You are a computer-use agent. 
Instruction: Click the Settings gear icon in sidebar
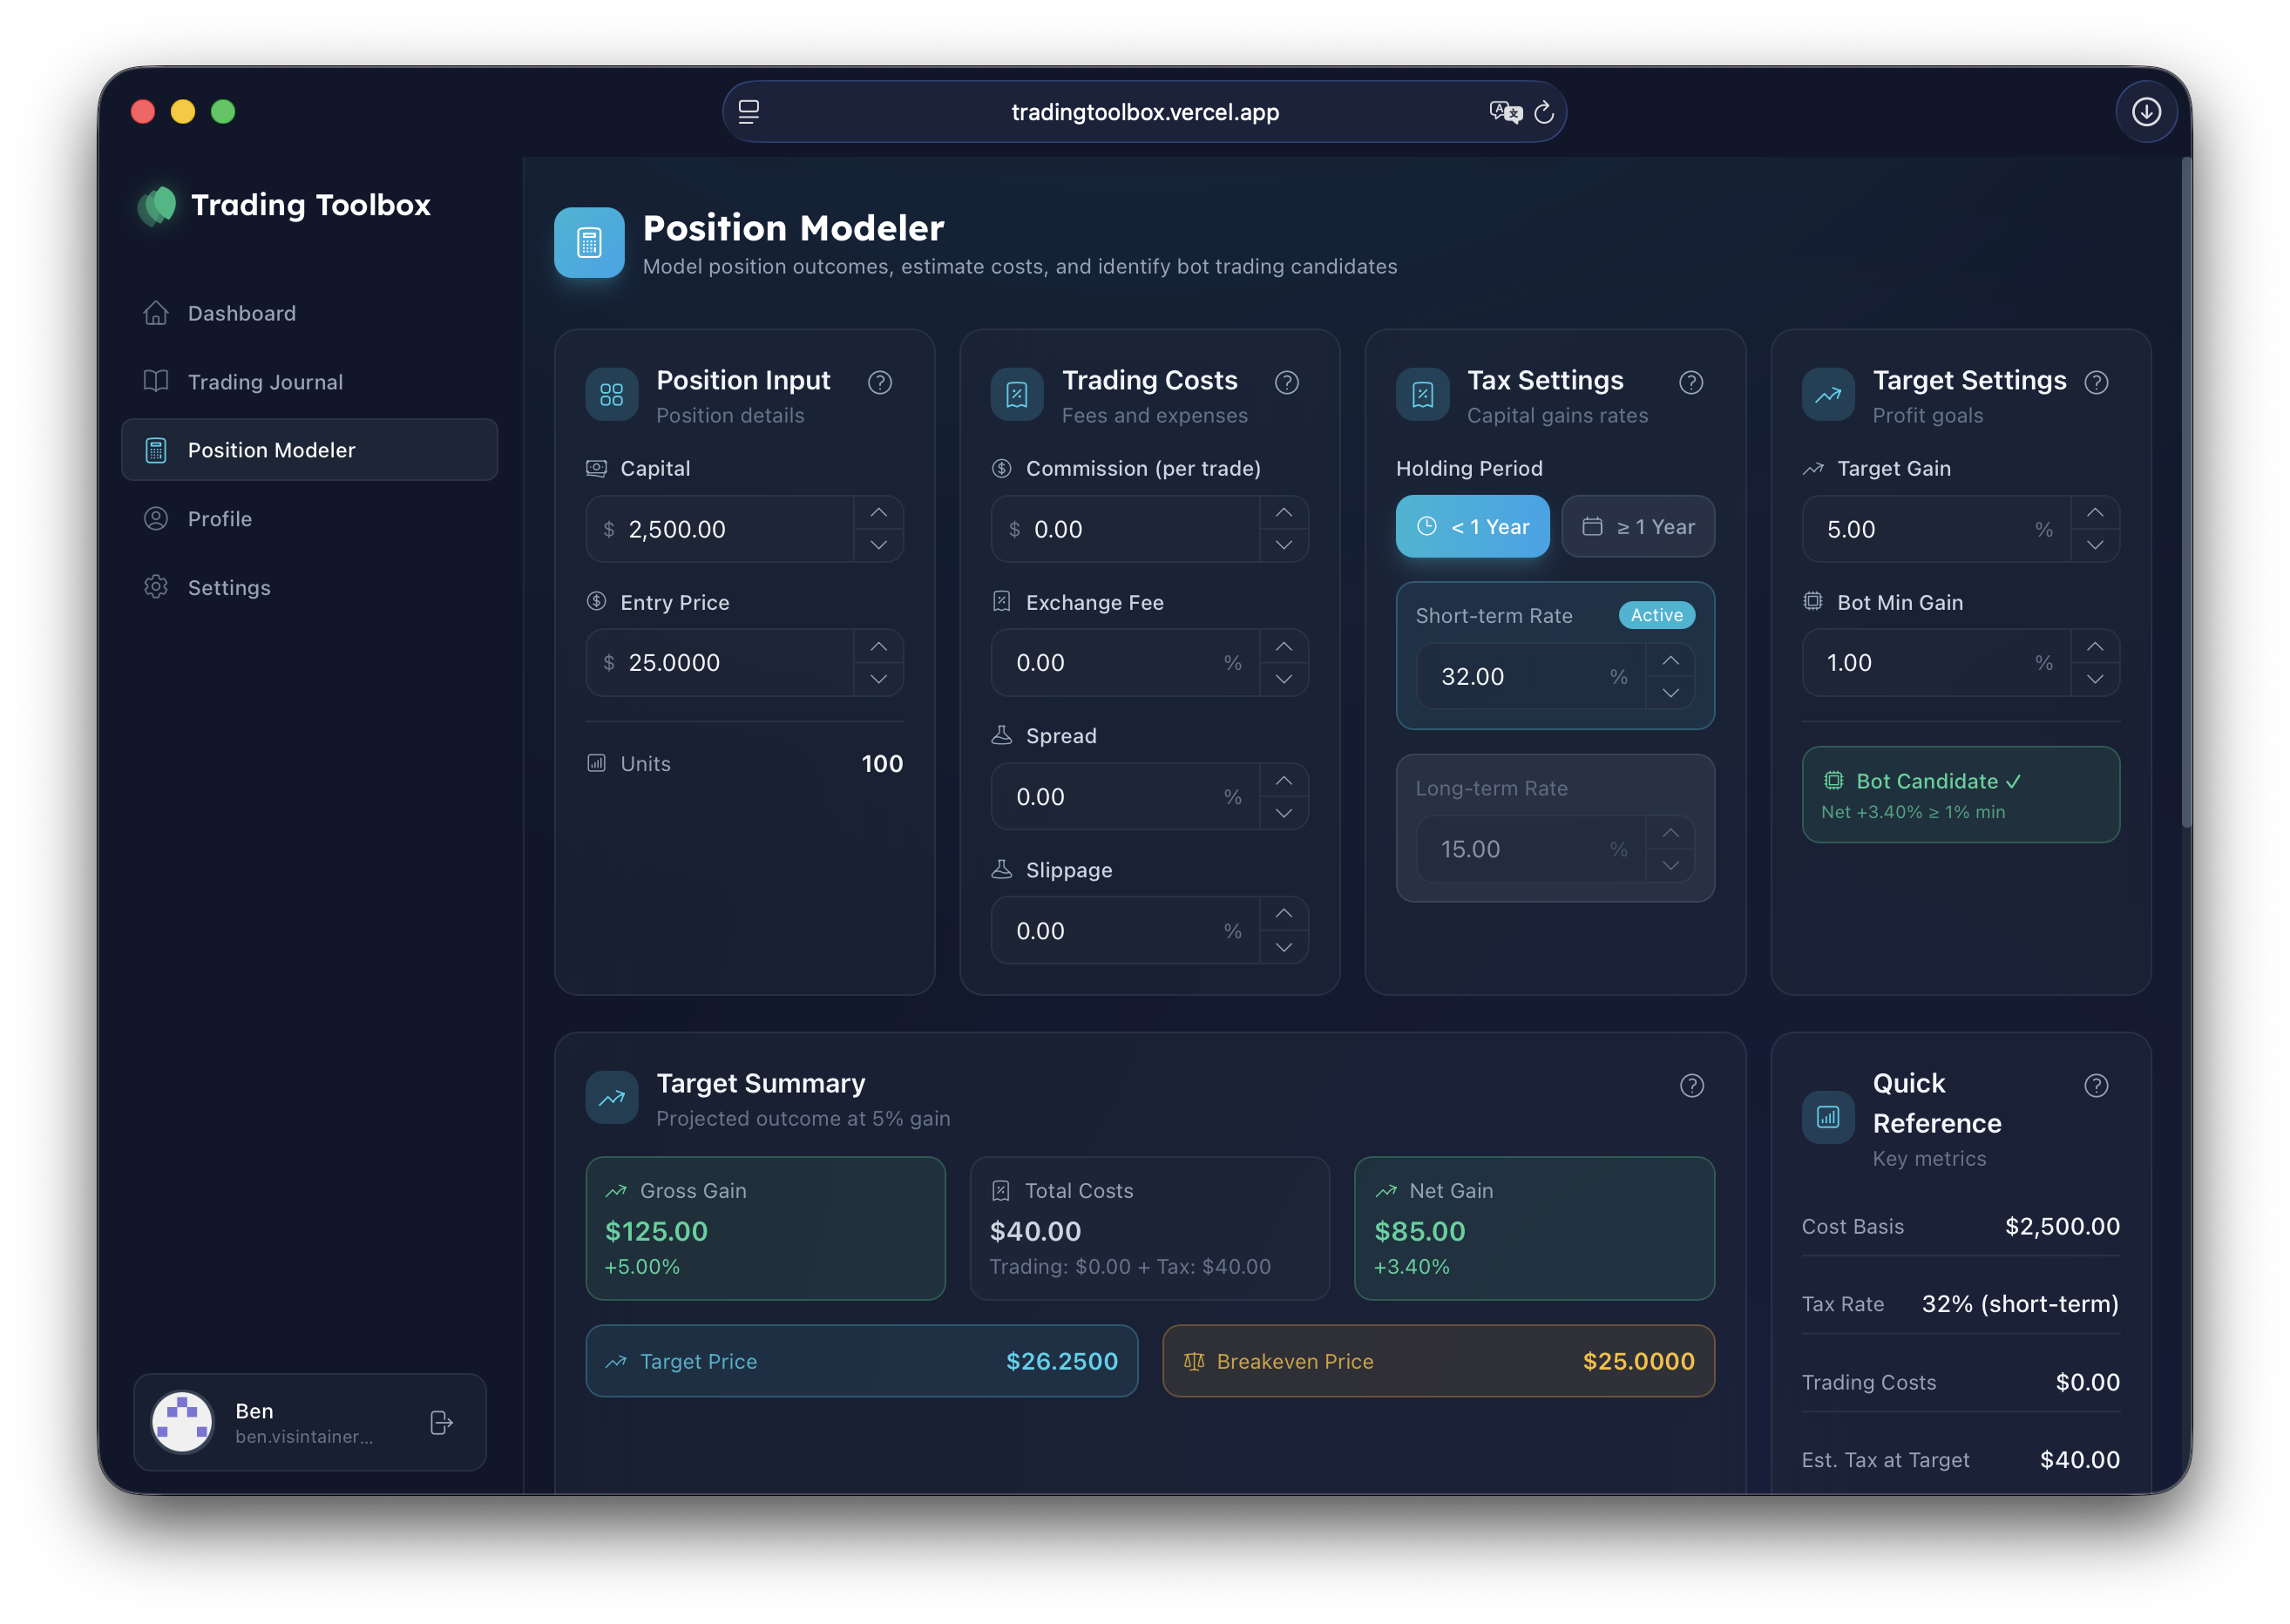coord(156,587)
